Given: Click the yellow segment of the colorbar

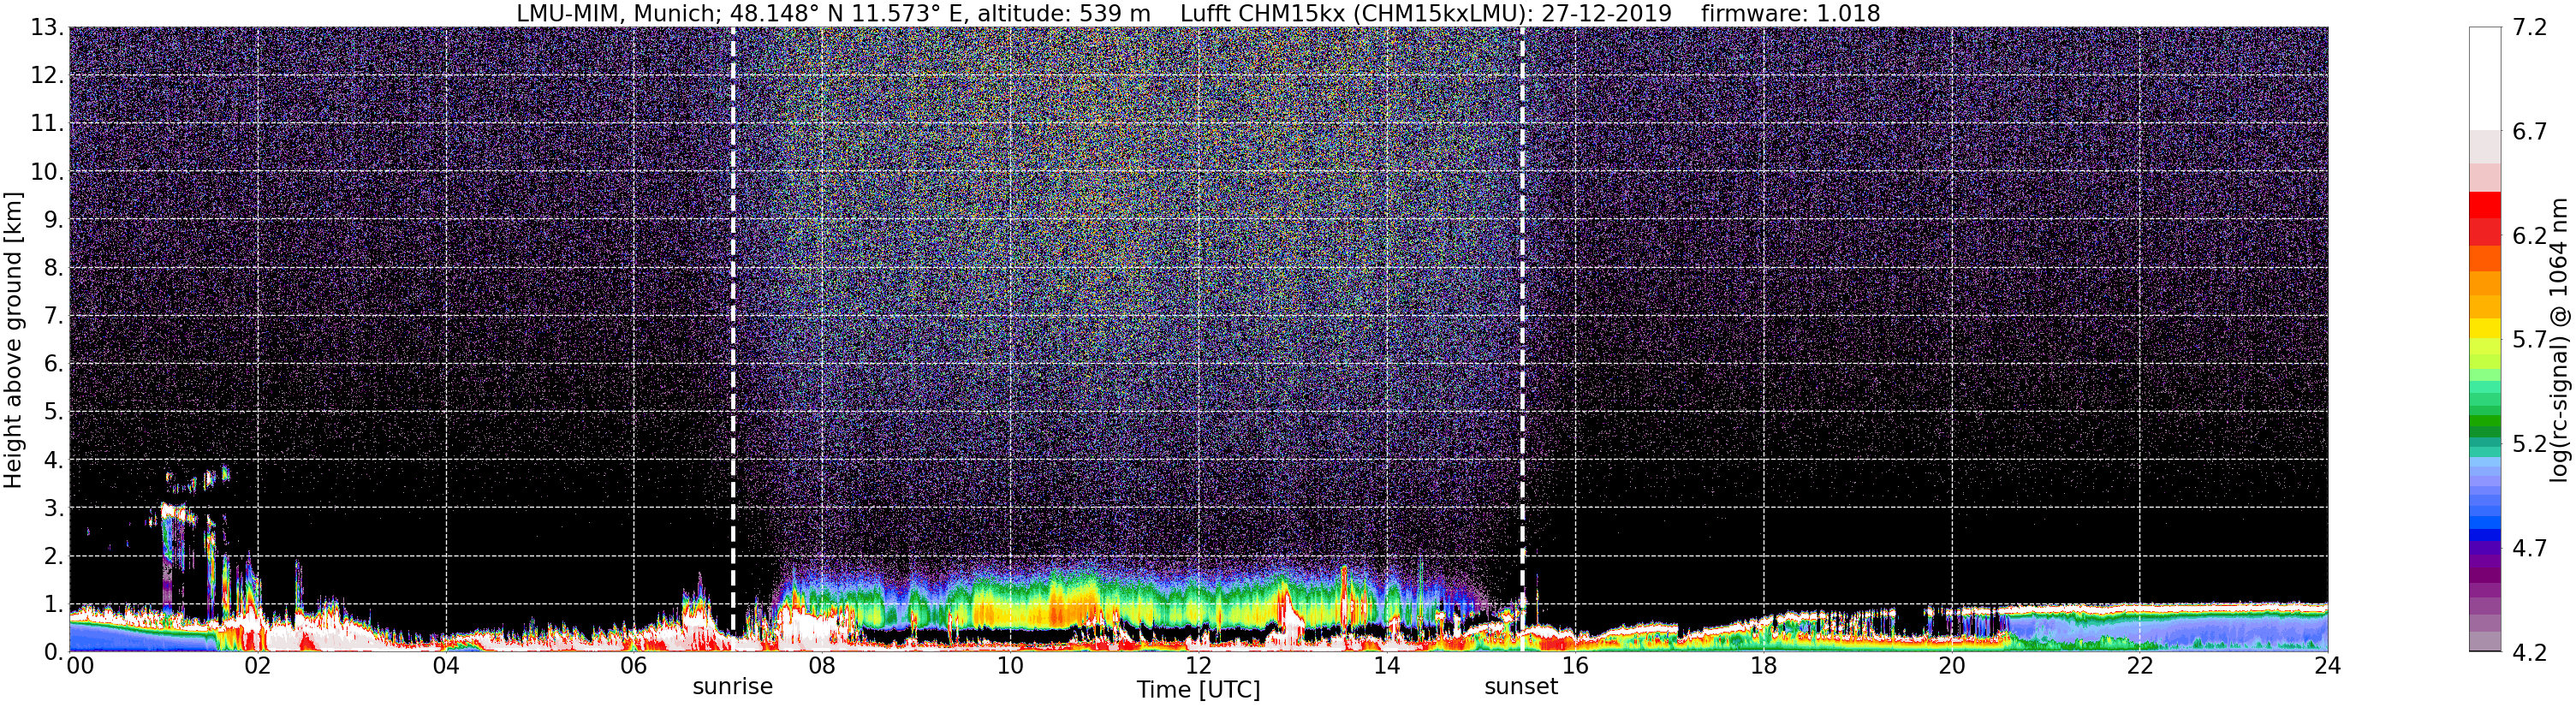Looking at the screenshot, I should (2485, 328).
